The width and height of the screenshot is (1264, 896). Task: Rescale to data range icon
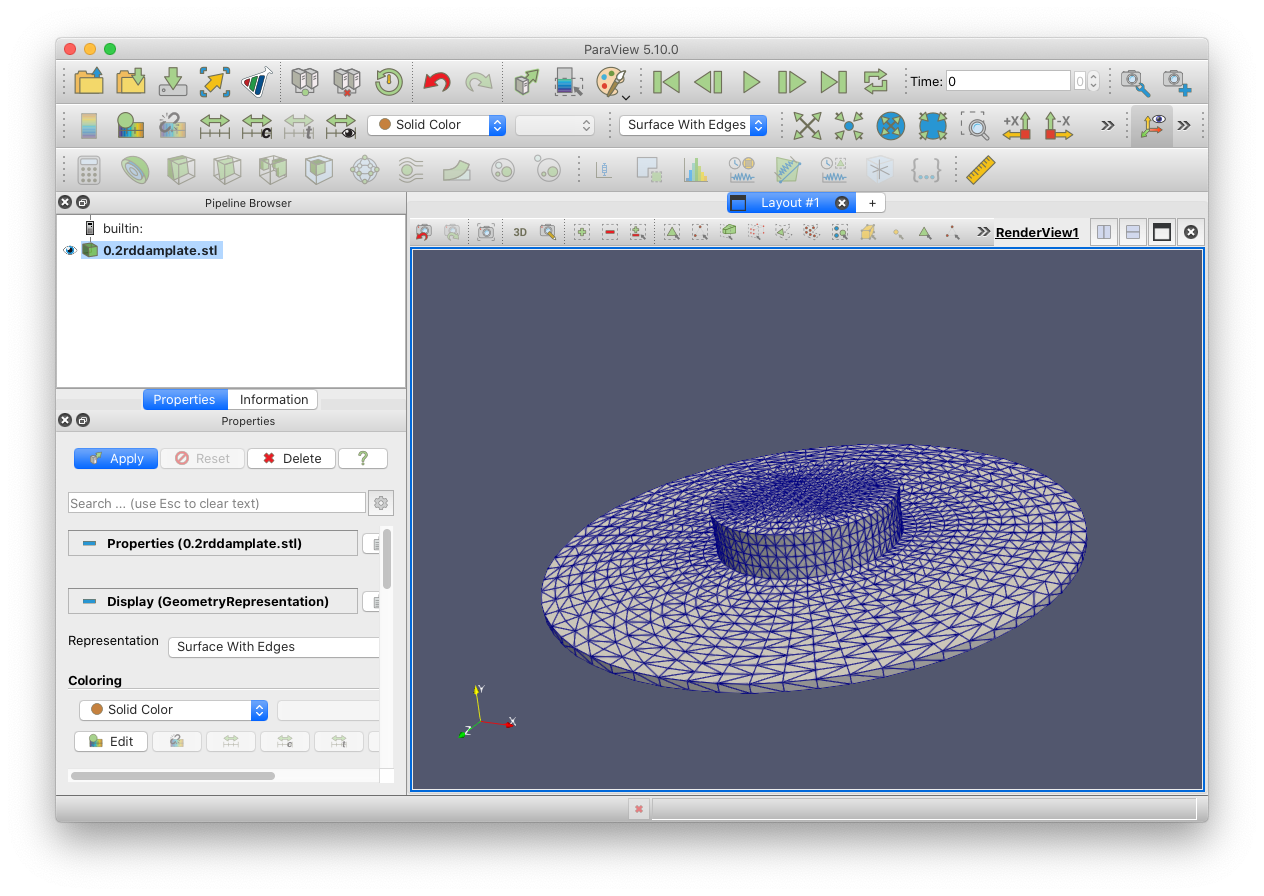coord(215,125)
